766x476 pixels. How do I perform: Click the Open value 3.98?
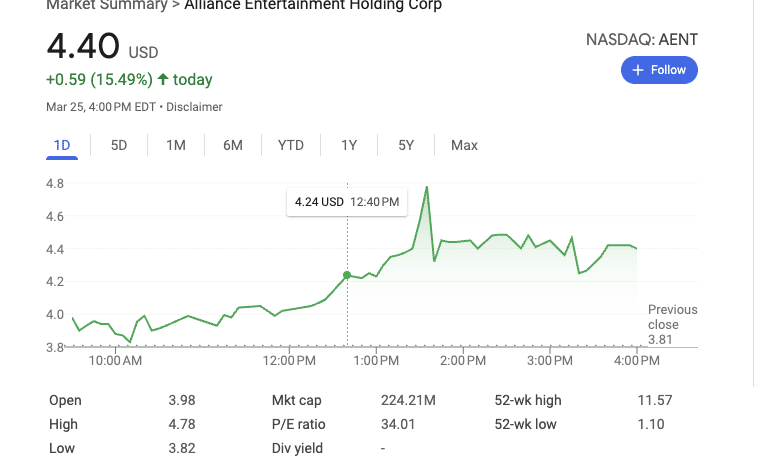click(182, 400)
